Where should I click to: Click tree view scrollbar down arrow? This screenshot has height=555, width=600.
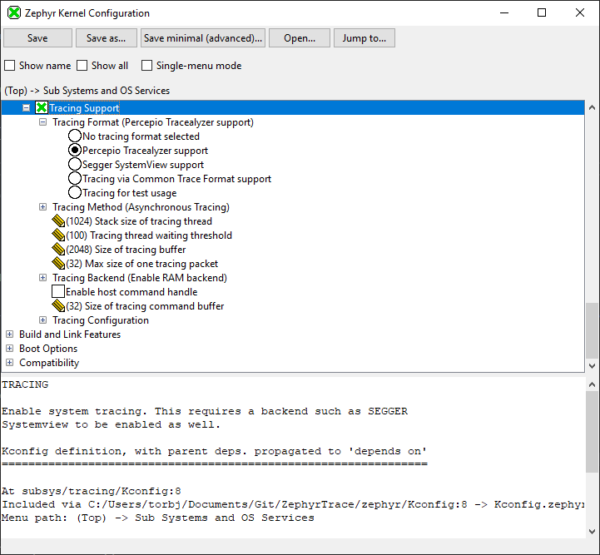[x=592, y=366]
